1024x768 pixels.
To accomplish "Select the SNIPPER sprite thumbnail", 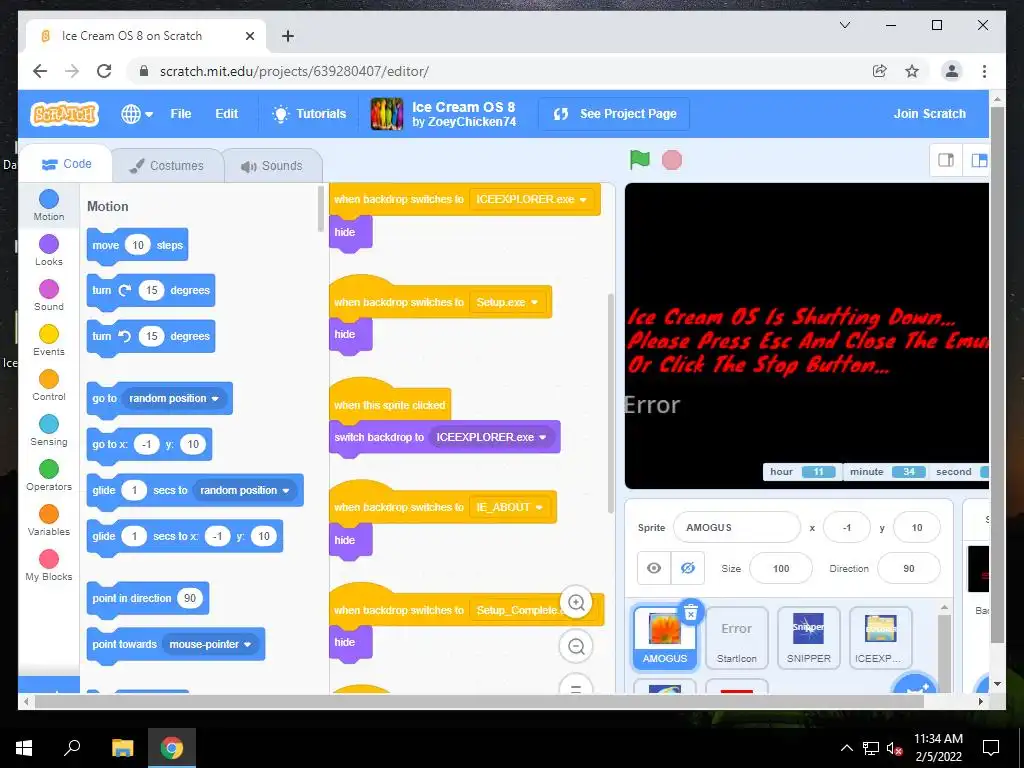I will (x=808, y=637).
